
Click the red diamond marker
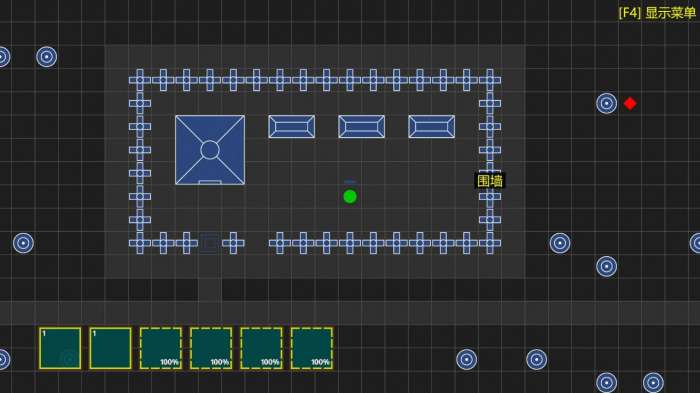630,103
